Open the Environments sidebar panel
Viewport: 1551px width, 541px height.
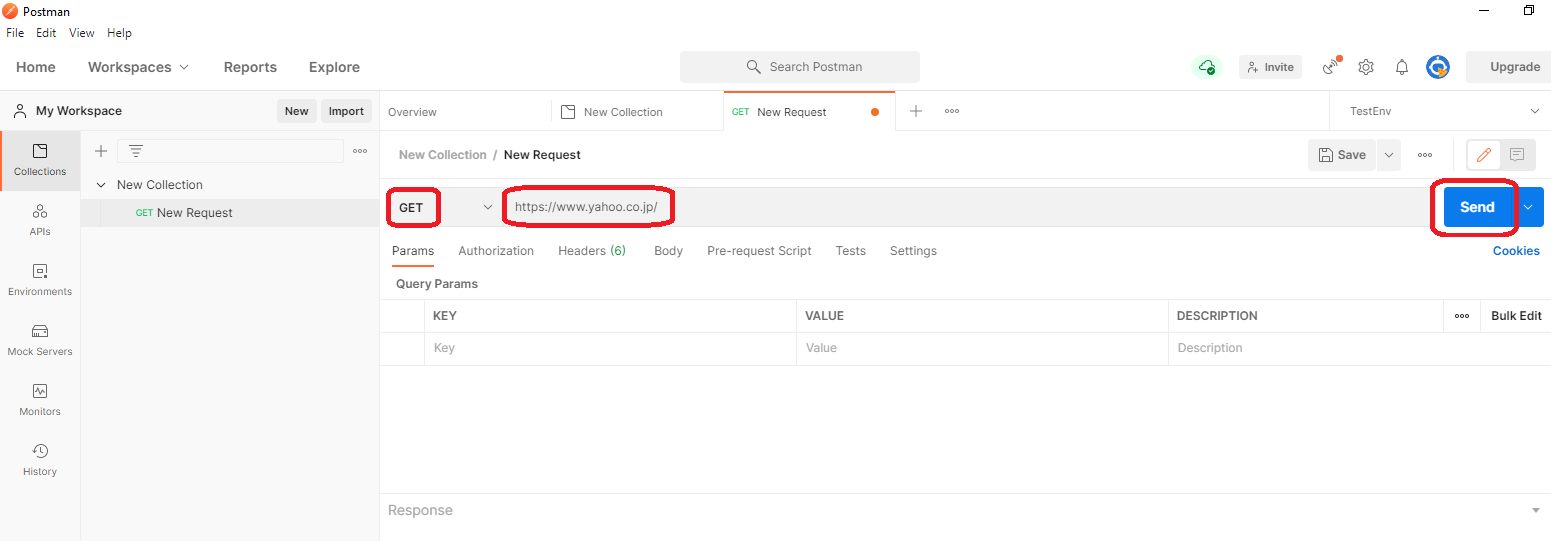click(x=40, y=280)
